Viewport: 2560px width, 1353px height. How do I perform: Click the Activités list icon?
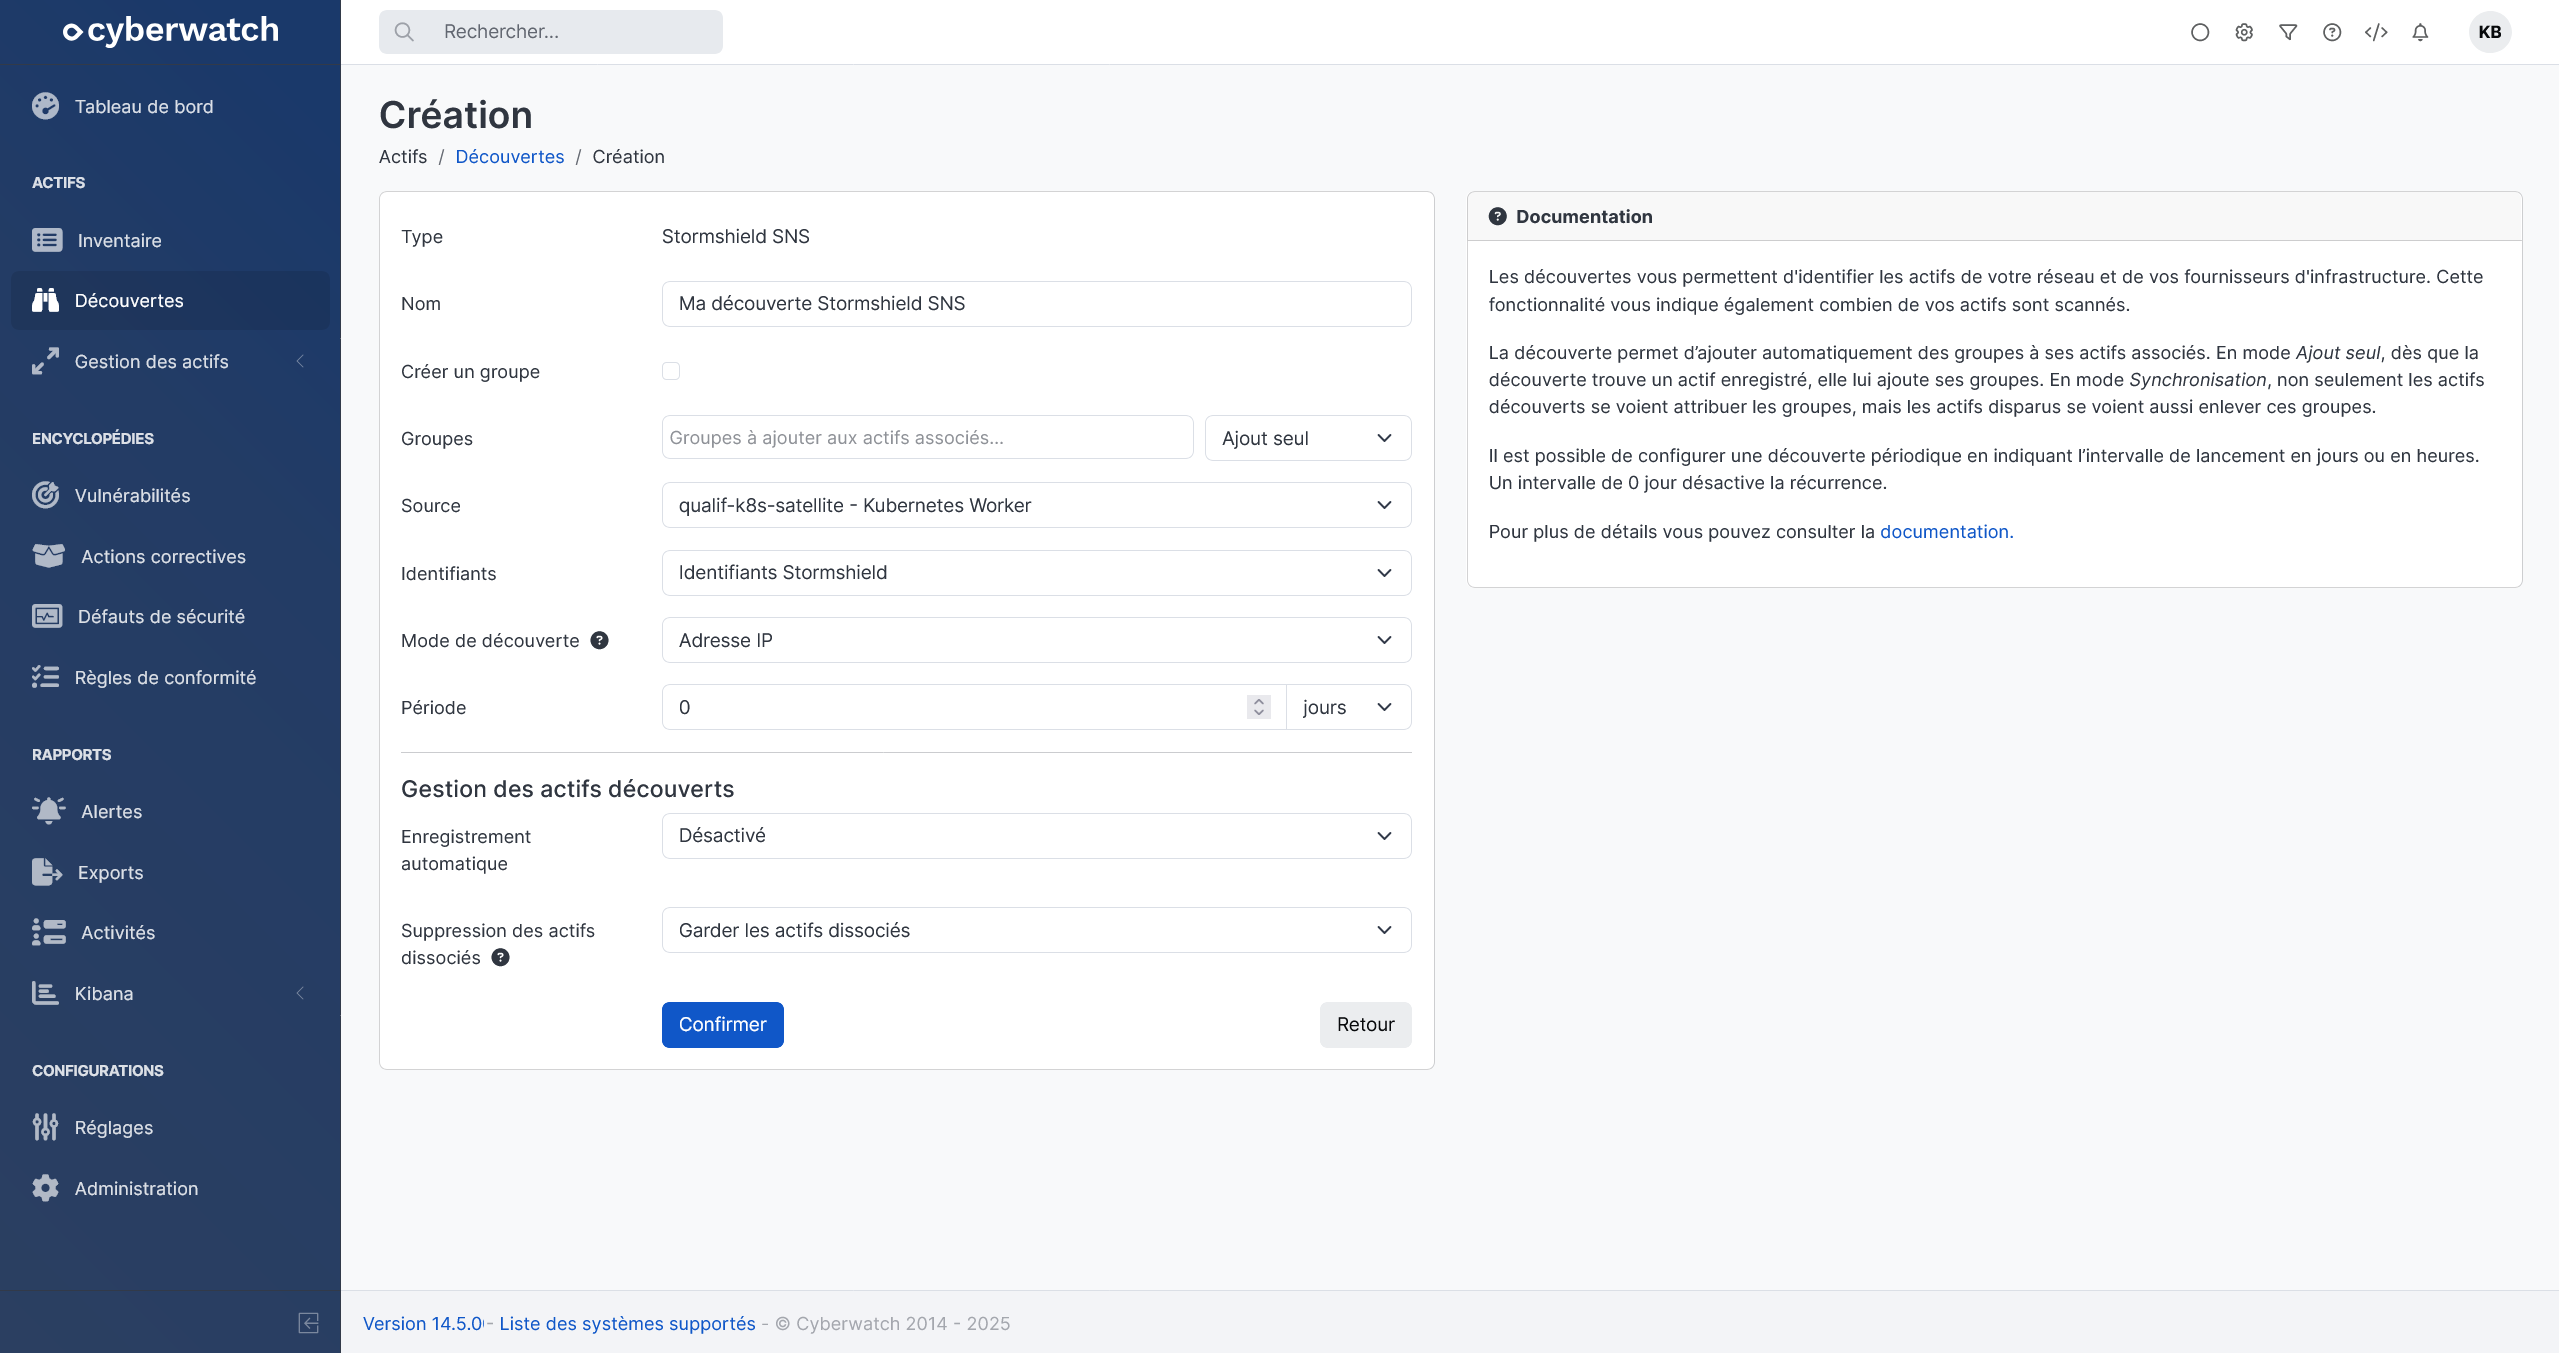tap(48, 932)
